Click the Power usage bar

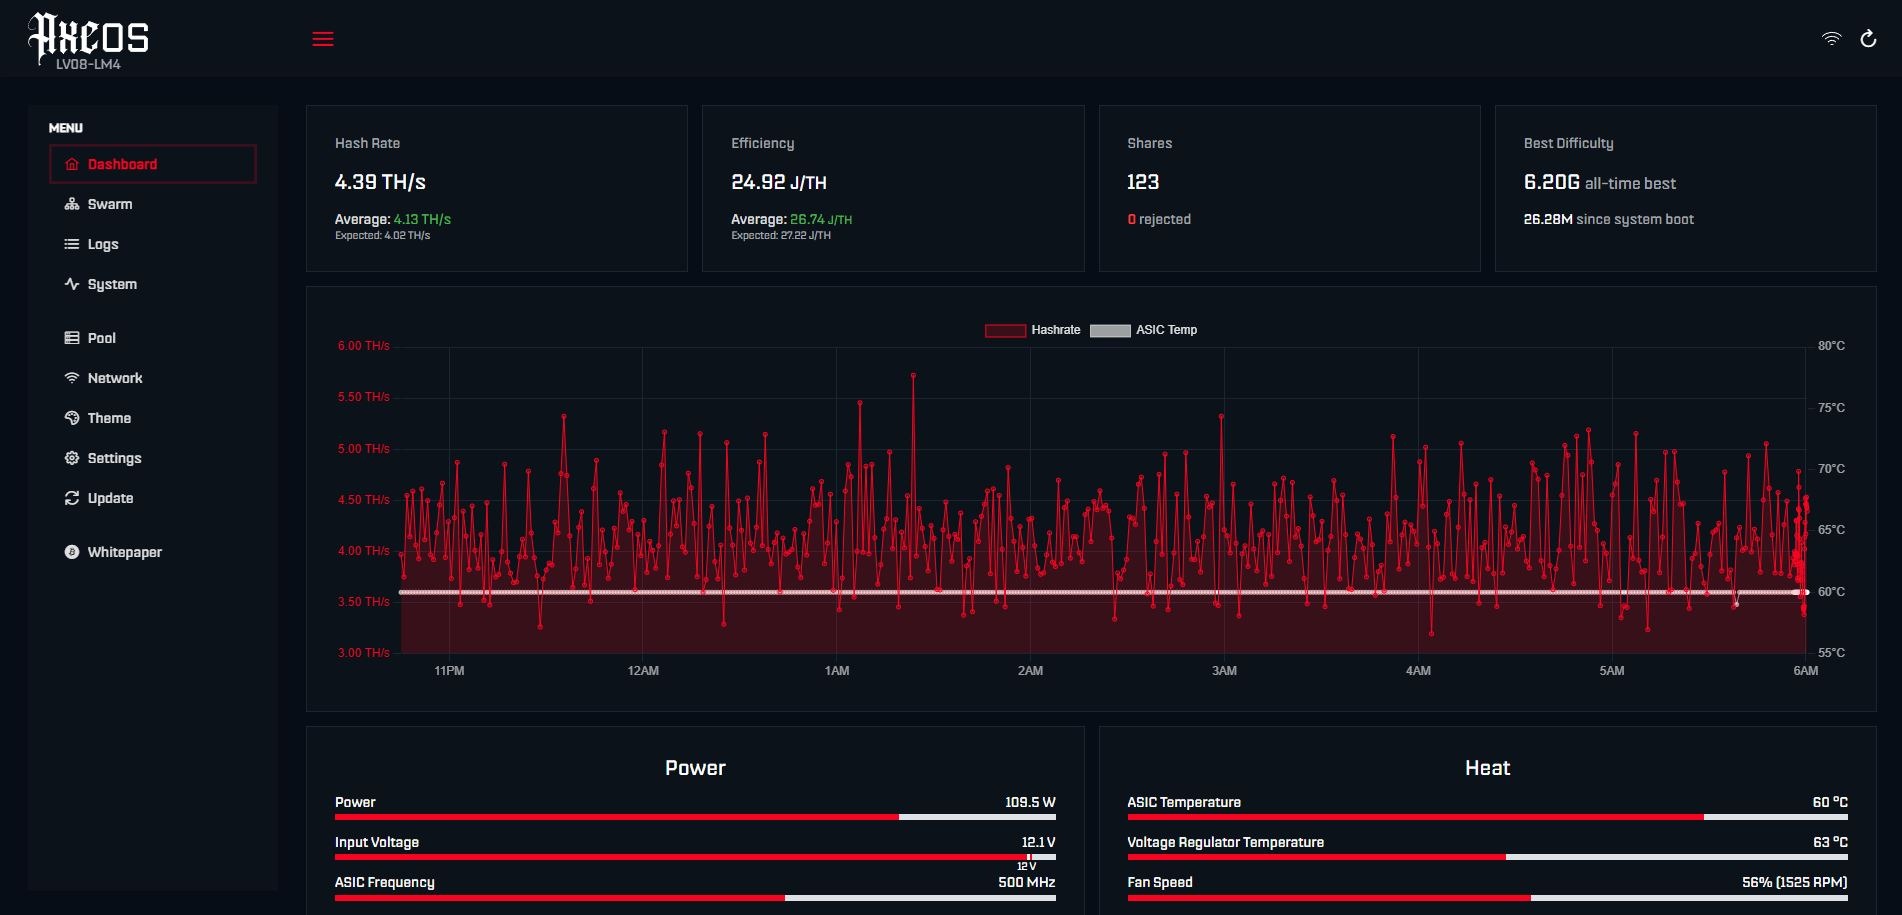[x=695, y=817]
